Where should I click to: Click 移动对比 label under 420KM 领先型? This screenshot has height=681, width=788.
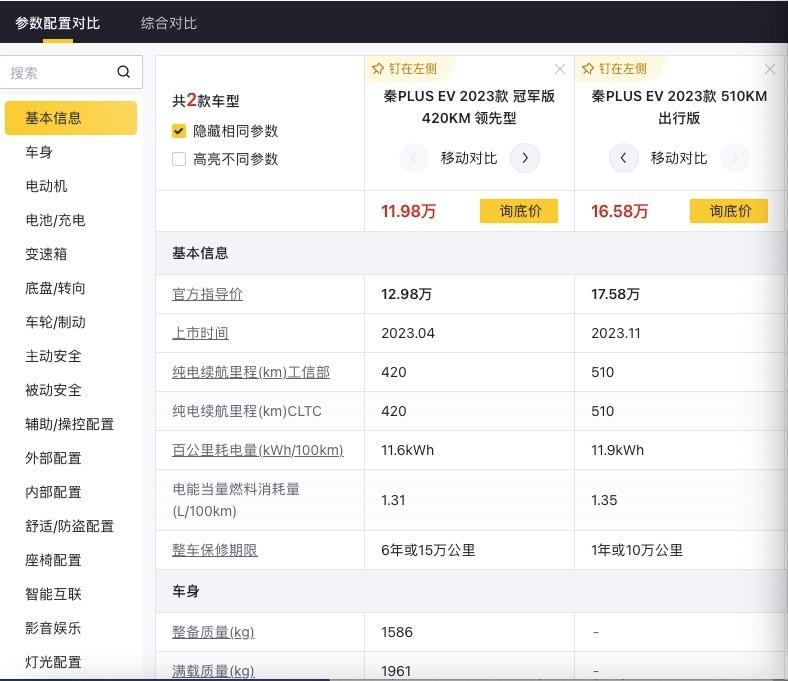click(x=469, y=158)
